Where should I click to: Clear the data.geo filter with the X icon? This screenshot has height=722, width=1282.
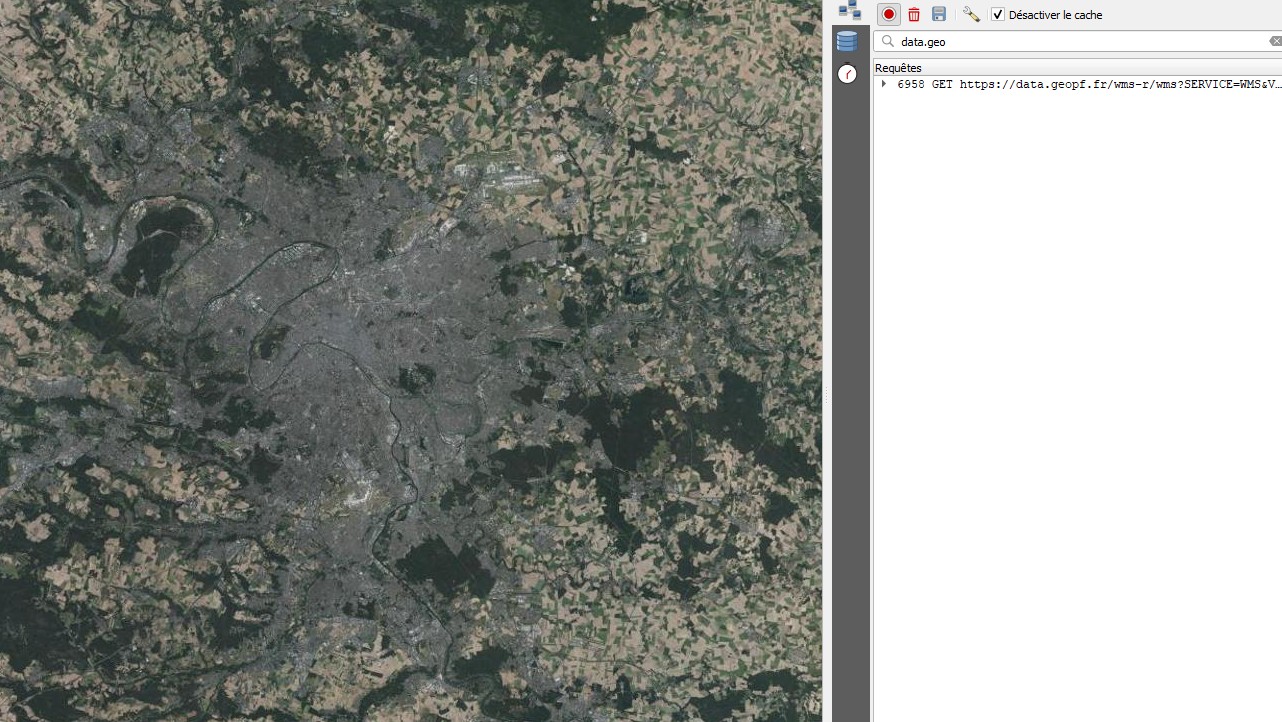[1275, 41]
